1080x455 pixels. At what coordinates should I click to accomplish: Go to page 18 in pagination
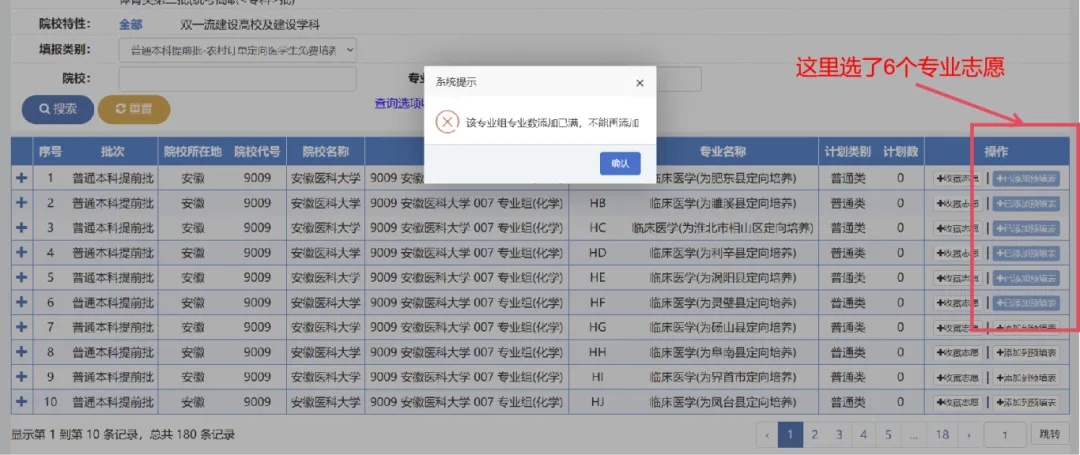pos(942,434)
